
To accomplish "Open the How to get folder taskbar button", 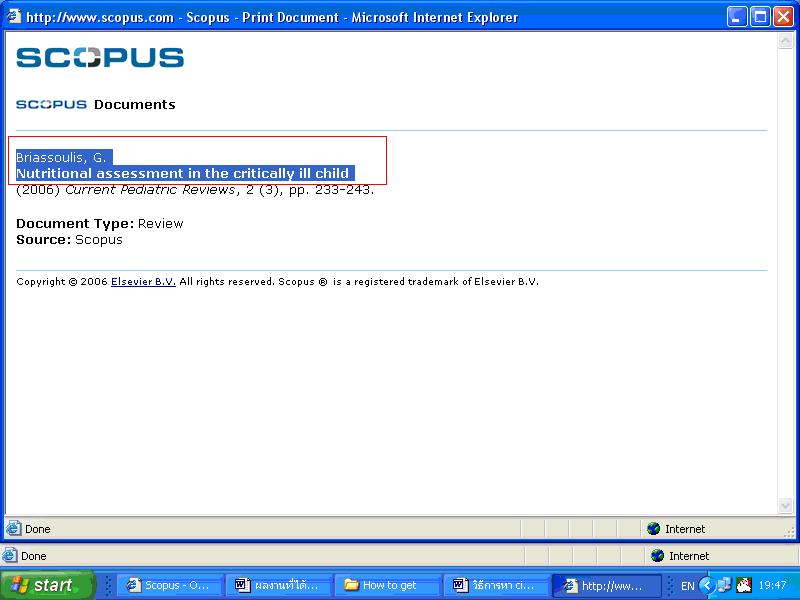I will pos(388,585).
